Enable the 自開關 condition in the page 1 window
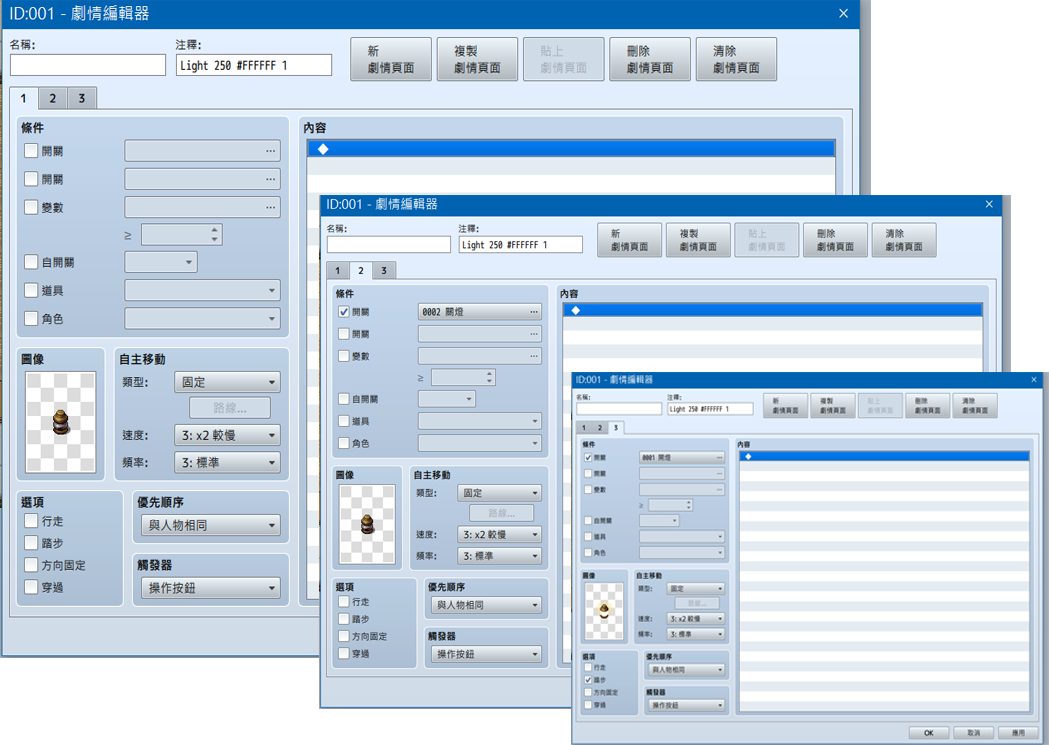Screen dimensions: 1049x745 [x=31, y=261]
